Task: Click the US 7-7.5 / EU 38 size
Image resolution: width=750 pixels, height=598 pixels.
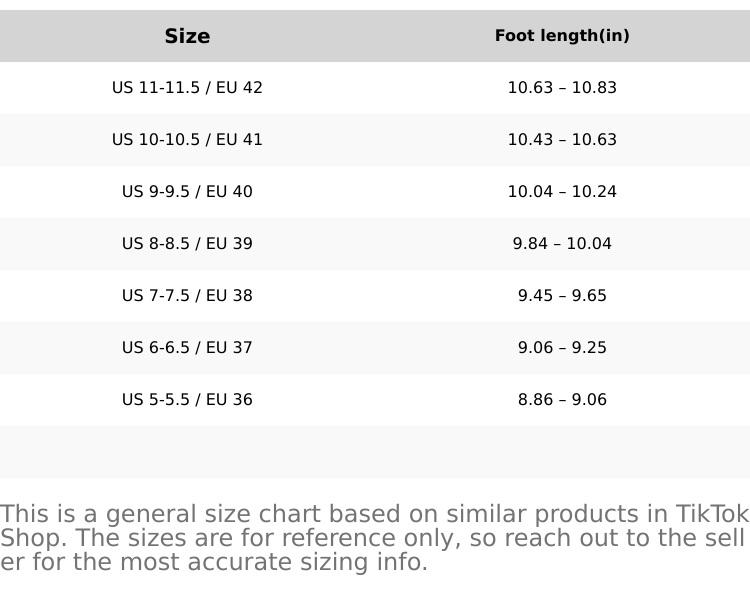Action: point(187,296)
